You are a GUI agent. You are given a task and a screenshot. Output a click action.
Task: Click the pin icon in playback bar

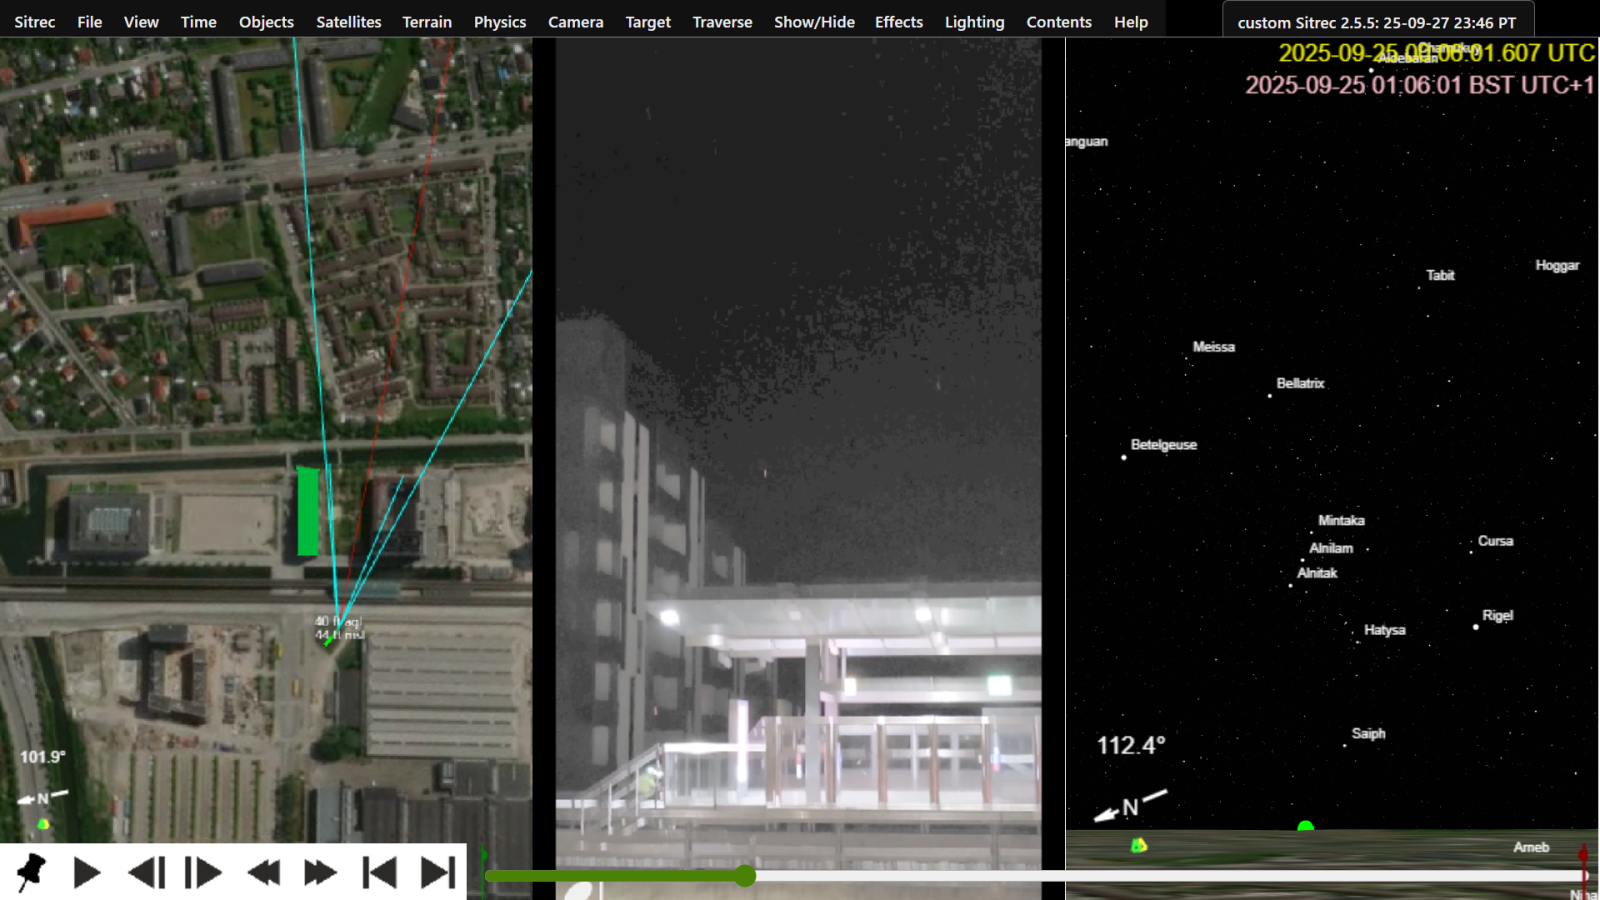click(x=31, y=872)
